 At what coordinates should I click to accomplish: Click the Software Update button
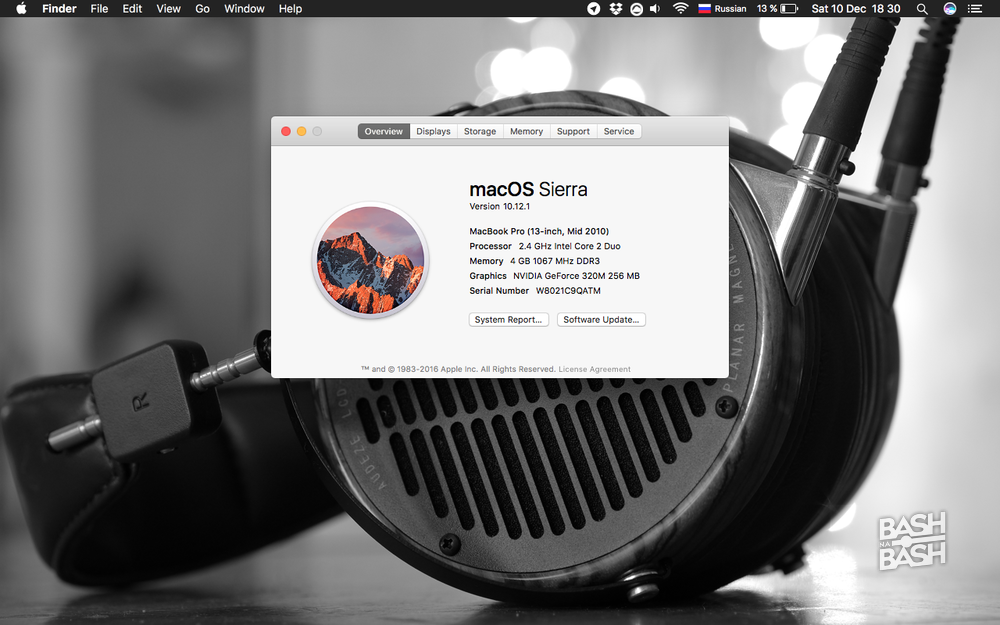(x=601, y=320)
